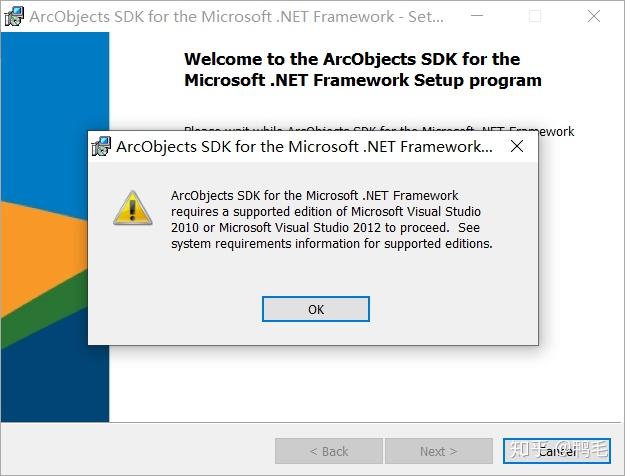
Task: Click the OK button in the dialog
Action: point(316,309)
